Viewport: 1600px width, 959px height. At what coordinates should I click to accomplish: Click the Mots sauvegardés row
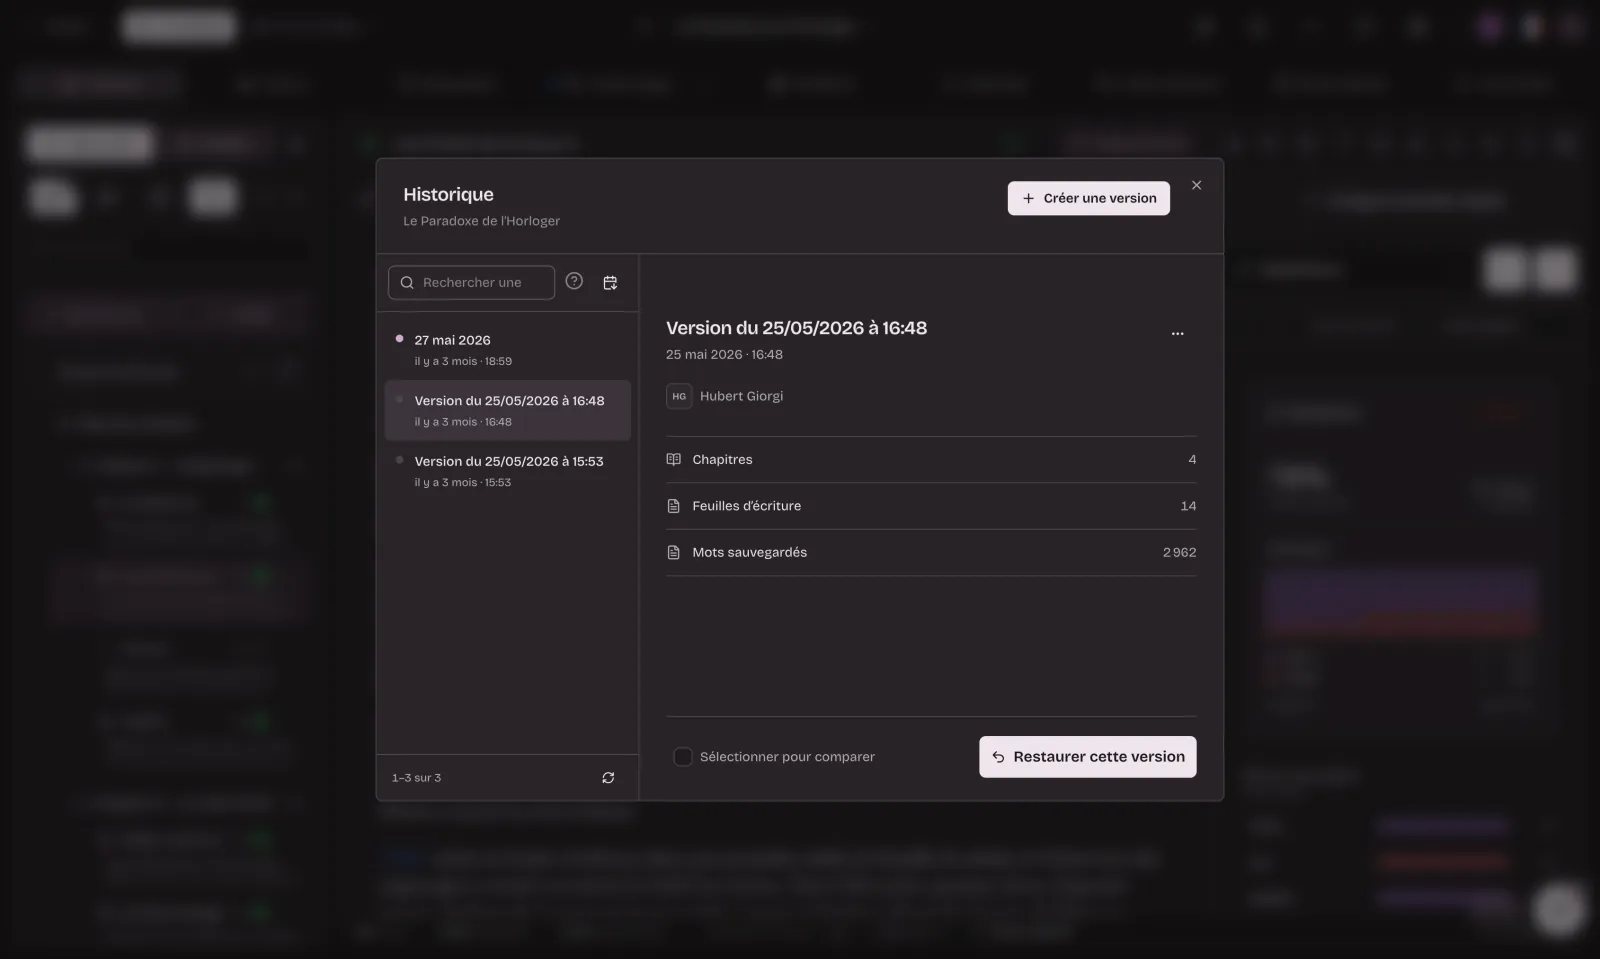point(931,552)
